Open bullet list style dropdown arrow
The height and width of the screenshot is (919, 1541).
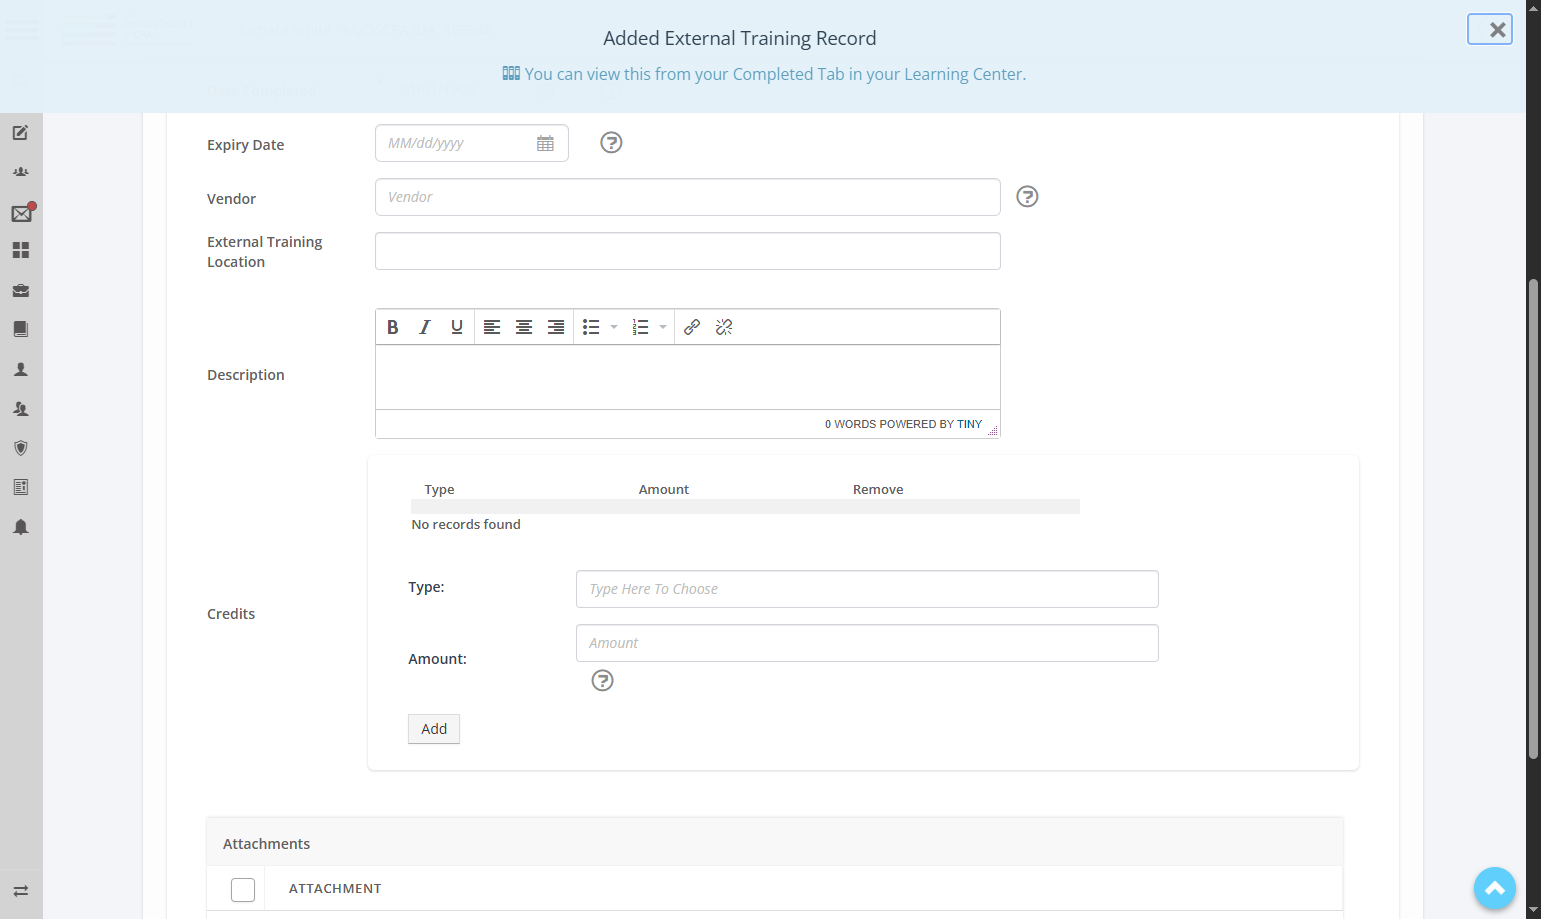(614, 327)
